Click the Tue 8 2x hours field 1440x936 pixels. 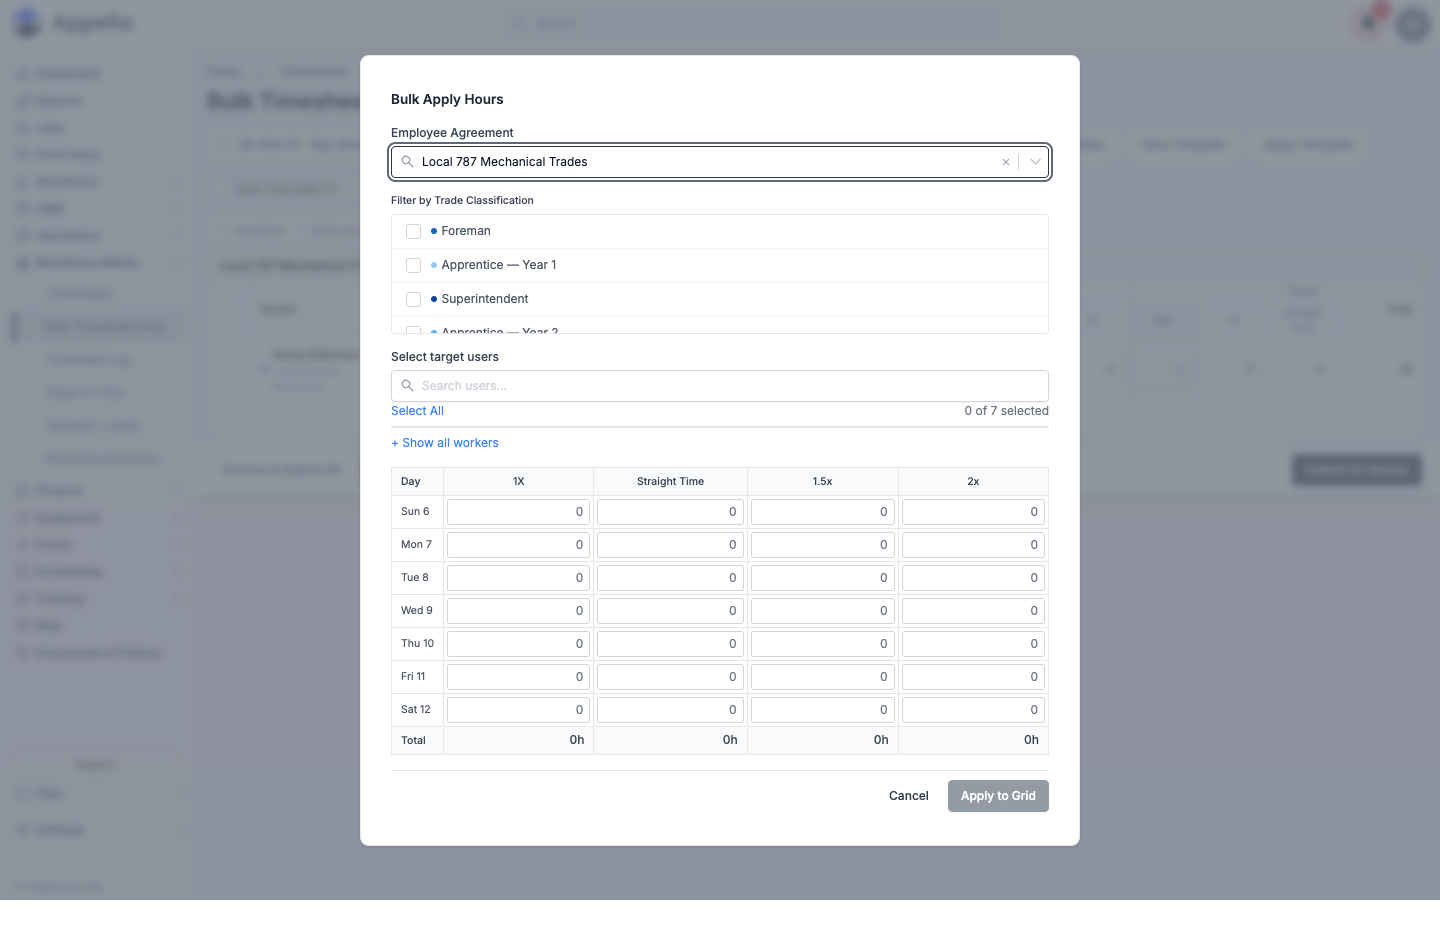pyautogui.click(x=973, y=578)
